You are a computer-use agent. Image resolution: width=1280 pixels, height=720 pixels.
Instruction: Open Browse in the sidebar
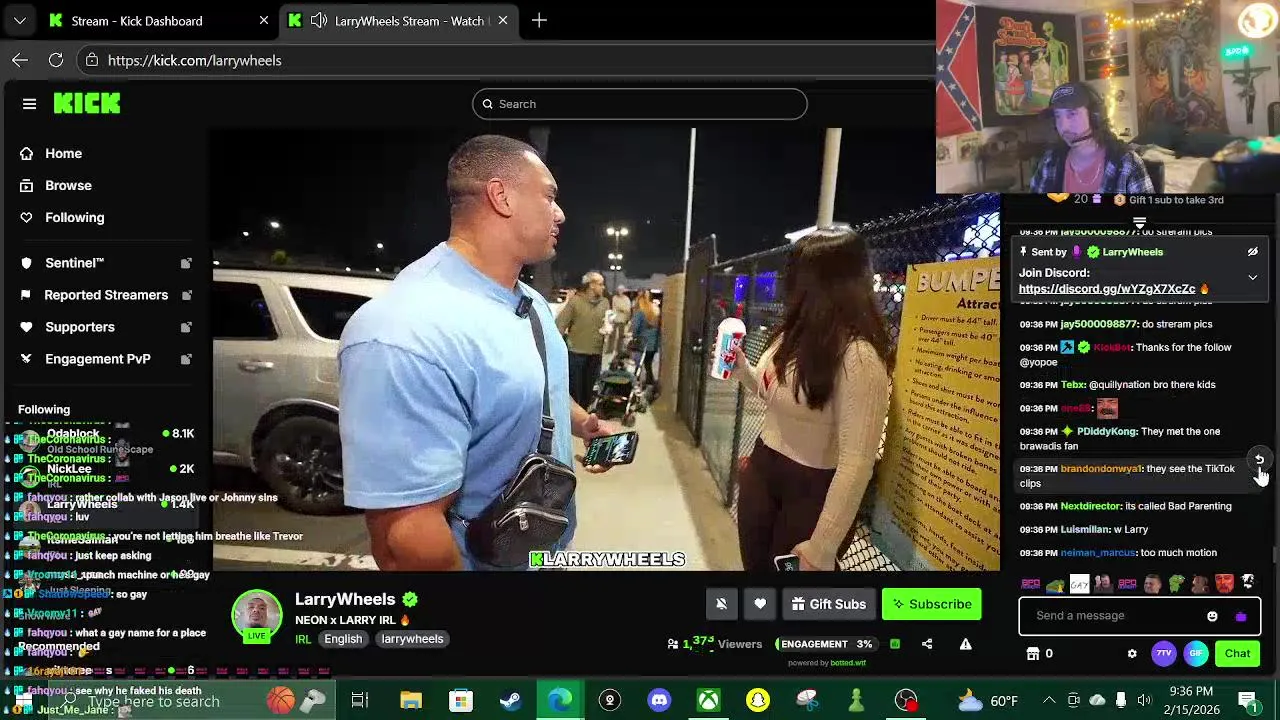point(68,185)
